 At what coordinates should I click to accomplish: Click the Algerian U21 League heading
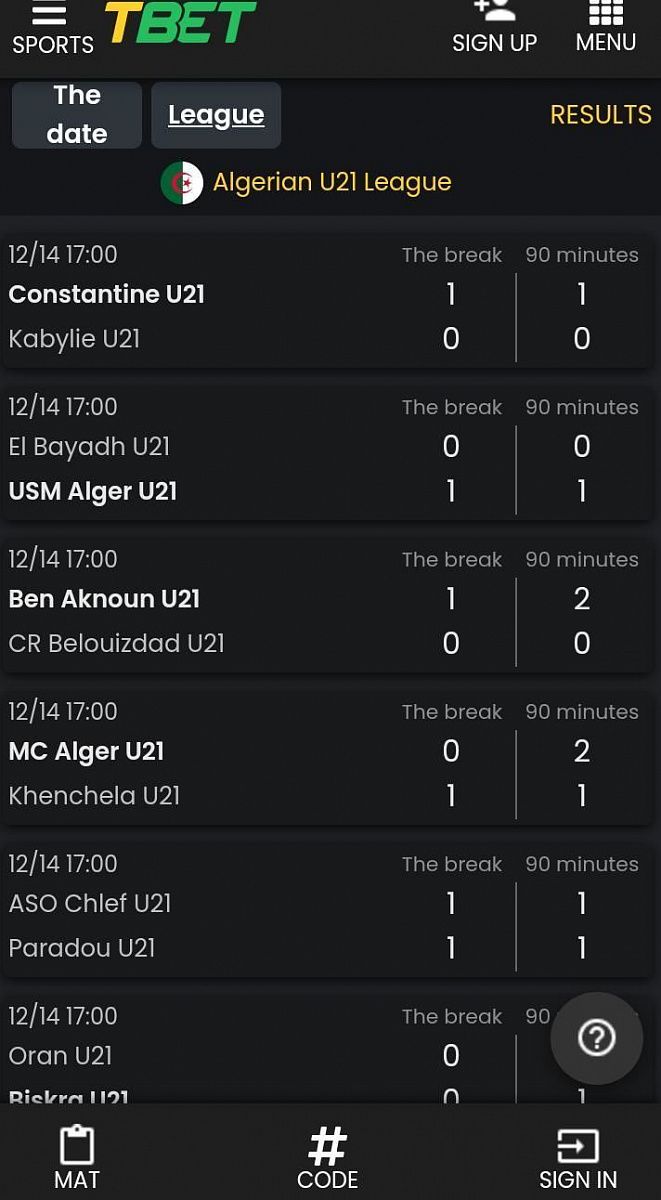pyautogui.click(x=332, y=182)
